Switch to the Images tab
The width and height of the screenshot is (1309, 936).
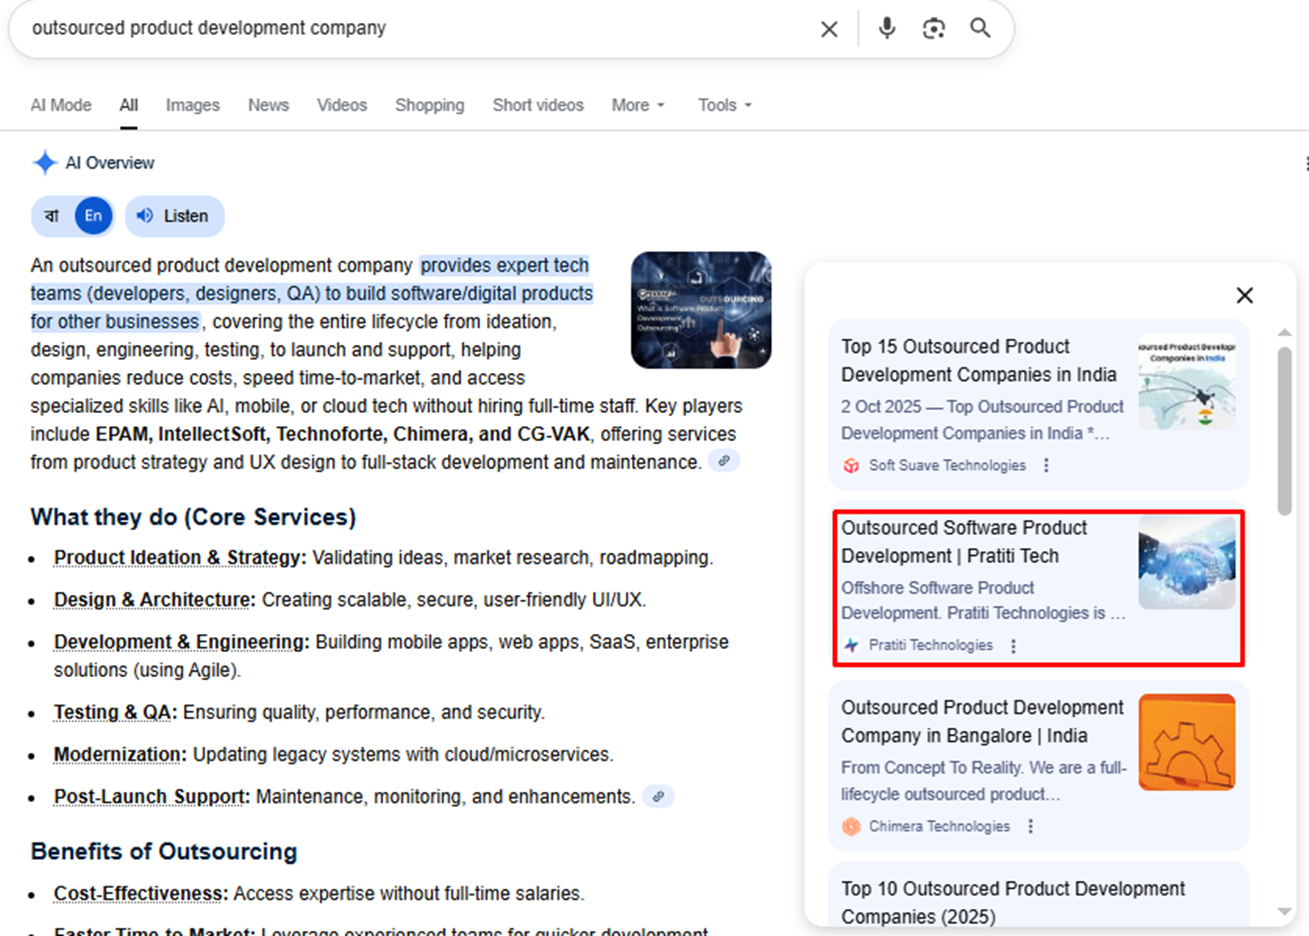pyautogui.click(x=192, y=105)
